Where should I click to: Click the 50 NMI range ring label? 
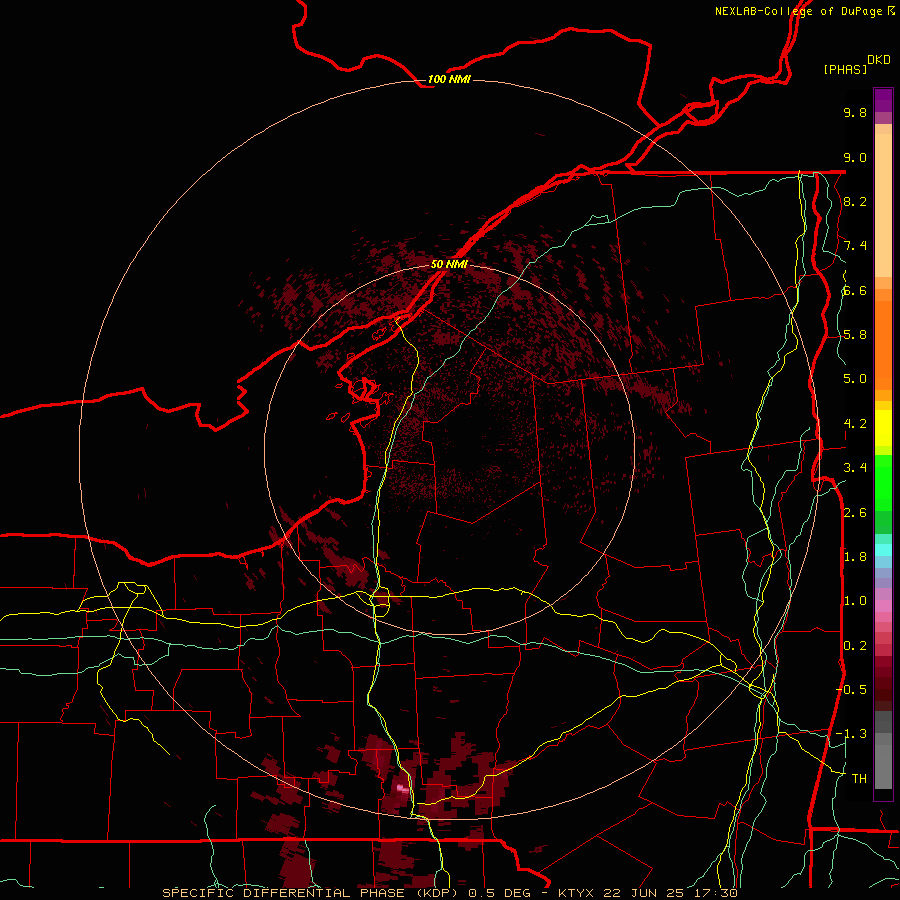pyautogui.click(x=449, y=264)
